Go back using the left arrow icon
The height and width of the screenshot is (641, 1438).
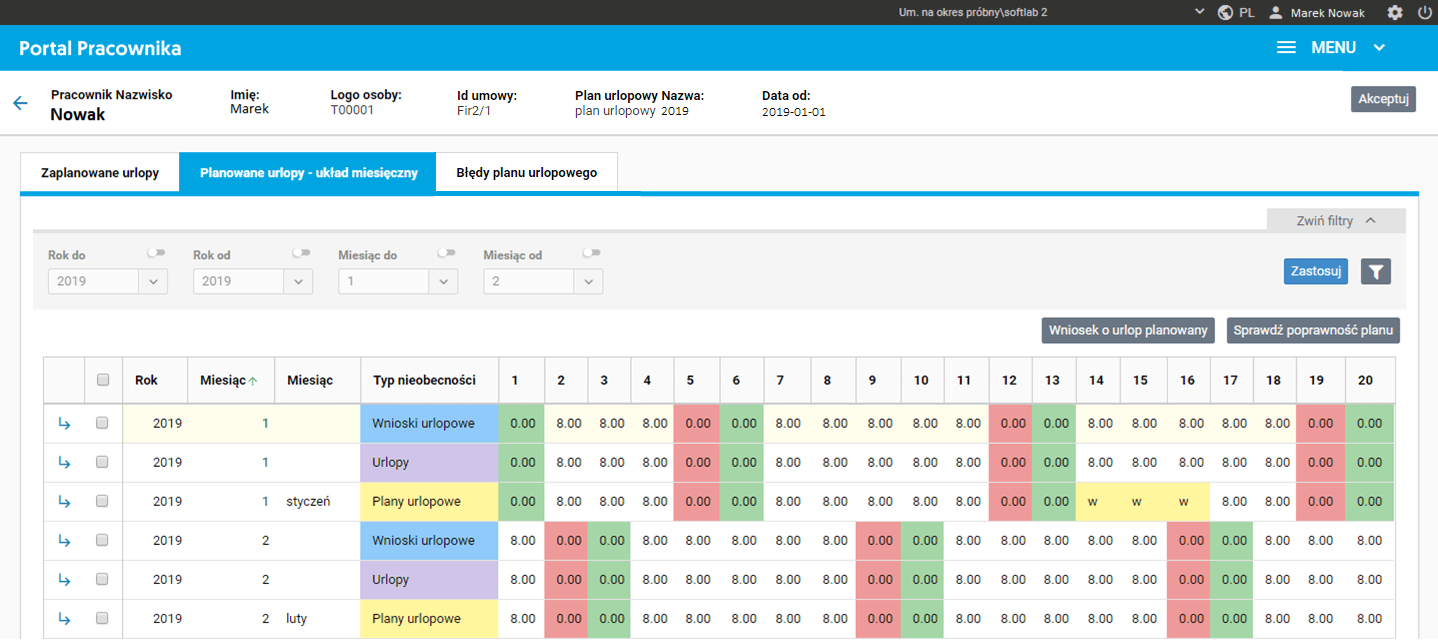click(20, 103)
